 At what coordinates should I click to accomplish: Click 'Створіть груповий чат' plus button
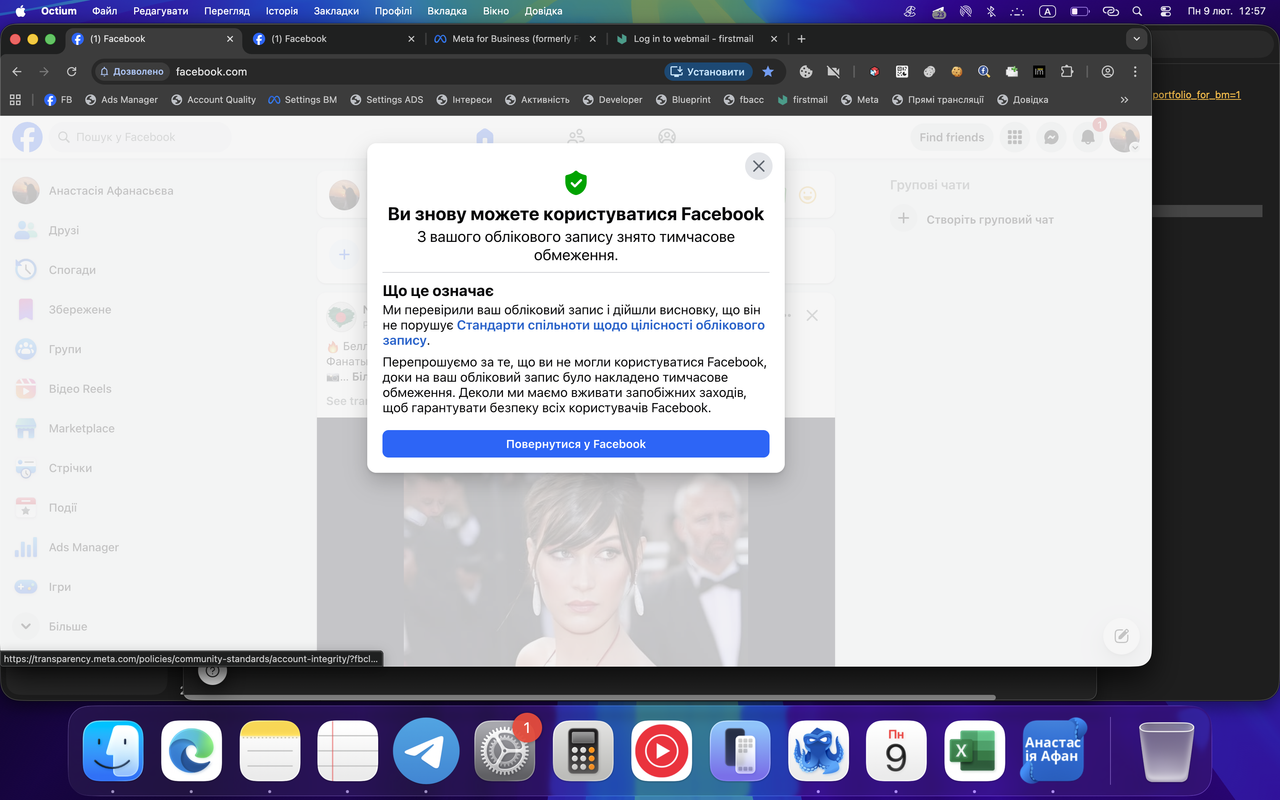903,219
